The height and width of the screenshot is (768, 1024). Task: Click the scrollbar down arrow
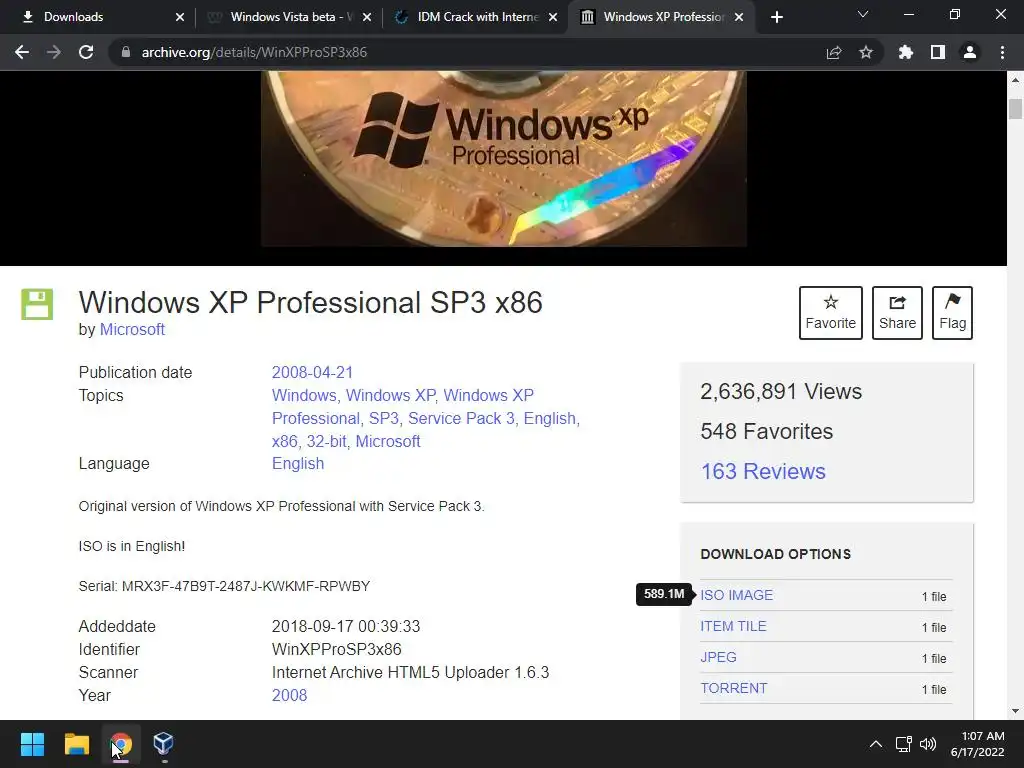click(x=1016, y=711)
